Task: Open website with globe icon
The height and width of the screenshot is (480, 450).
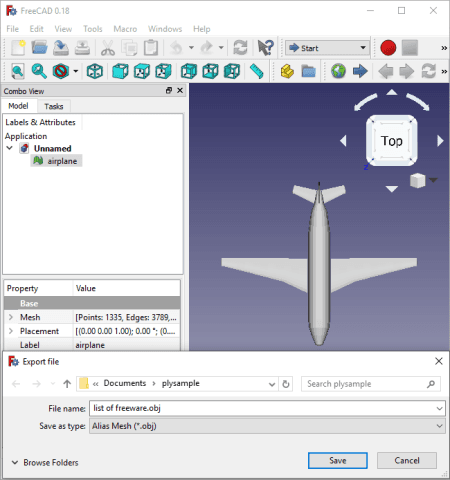Action: coord(338,71)
